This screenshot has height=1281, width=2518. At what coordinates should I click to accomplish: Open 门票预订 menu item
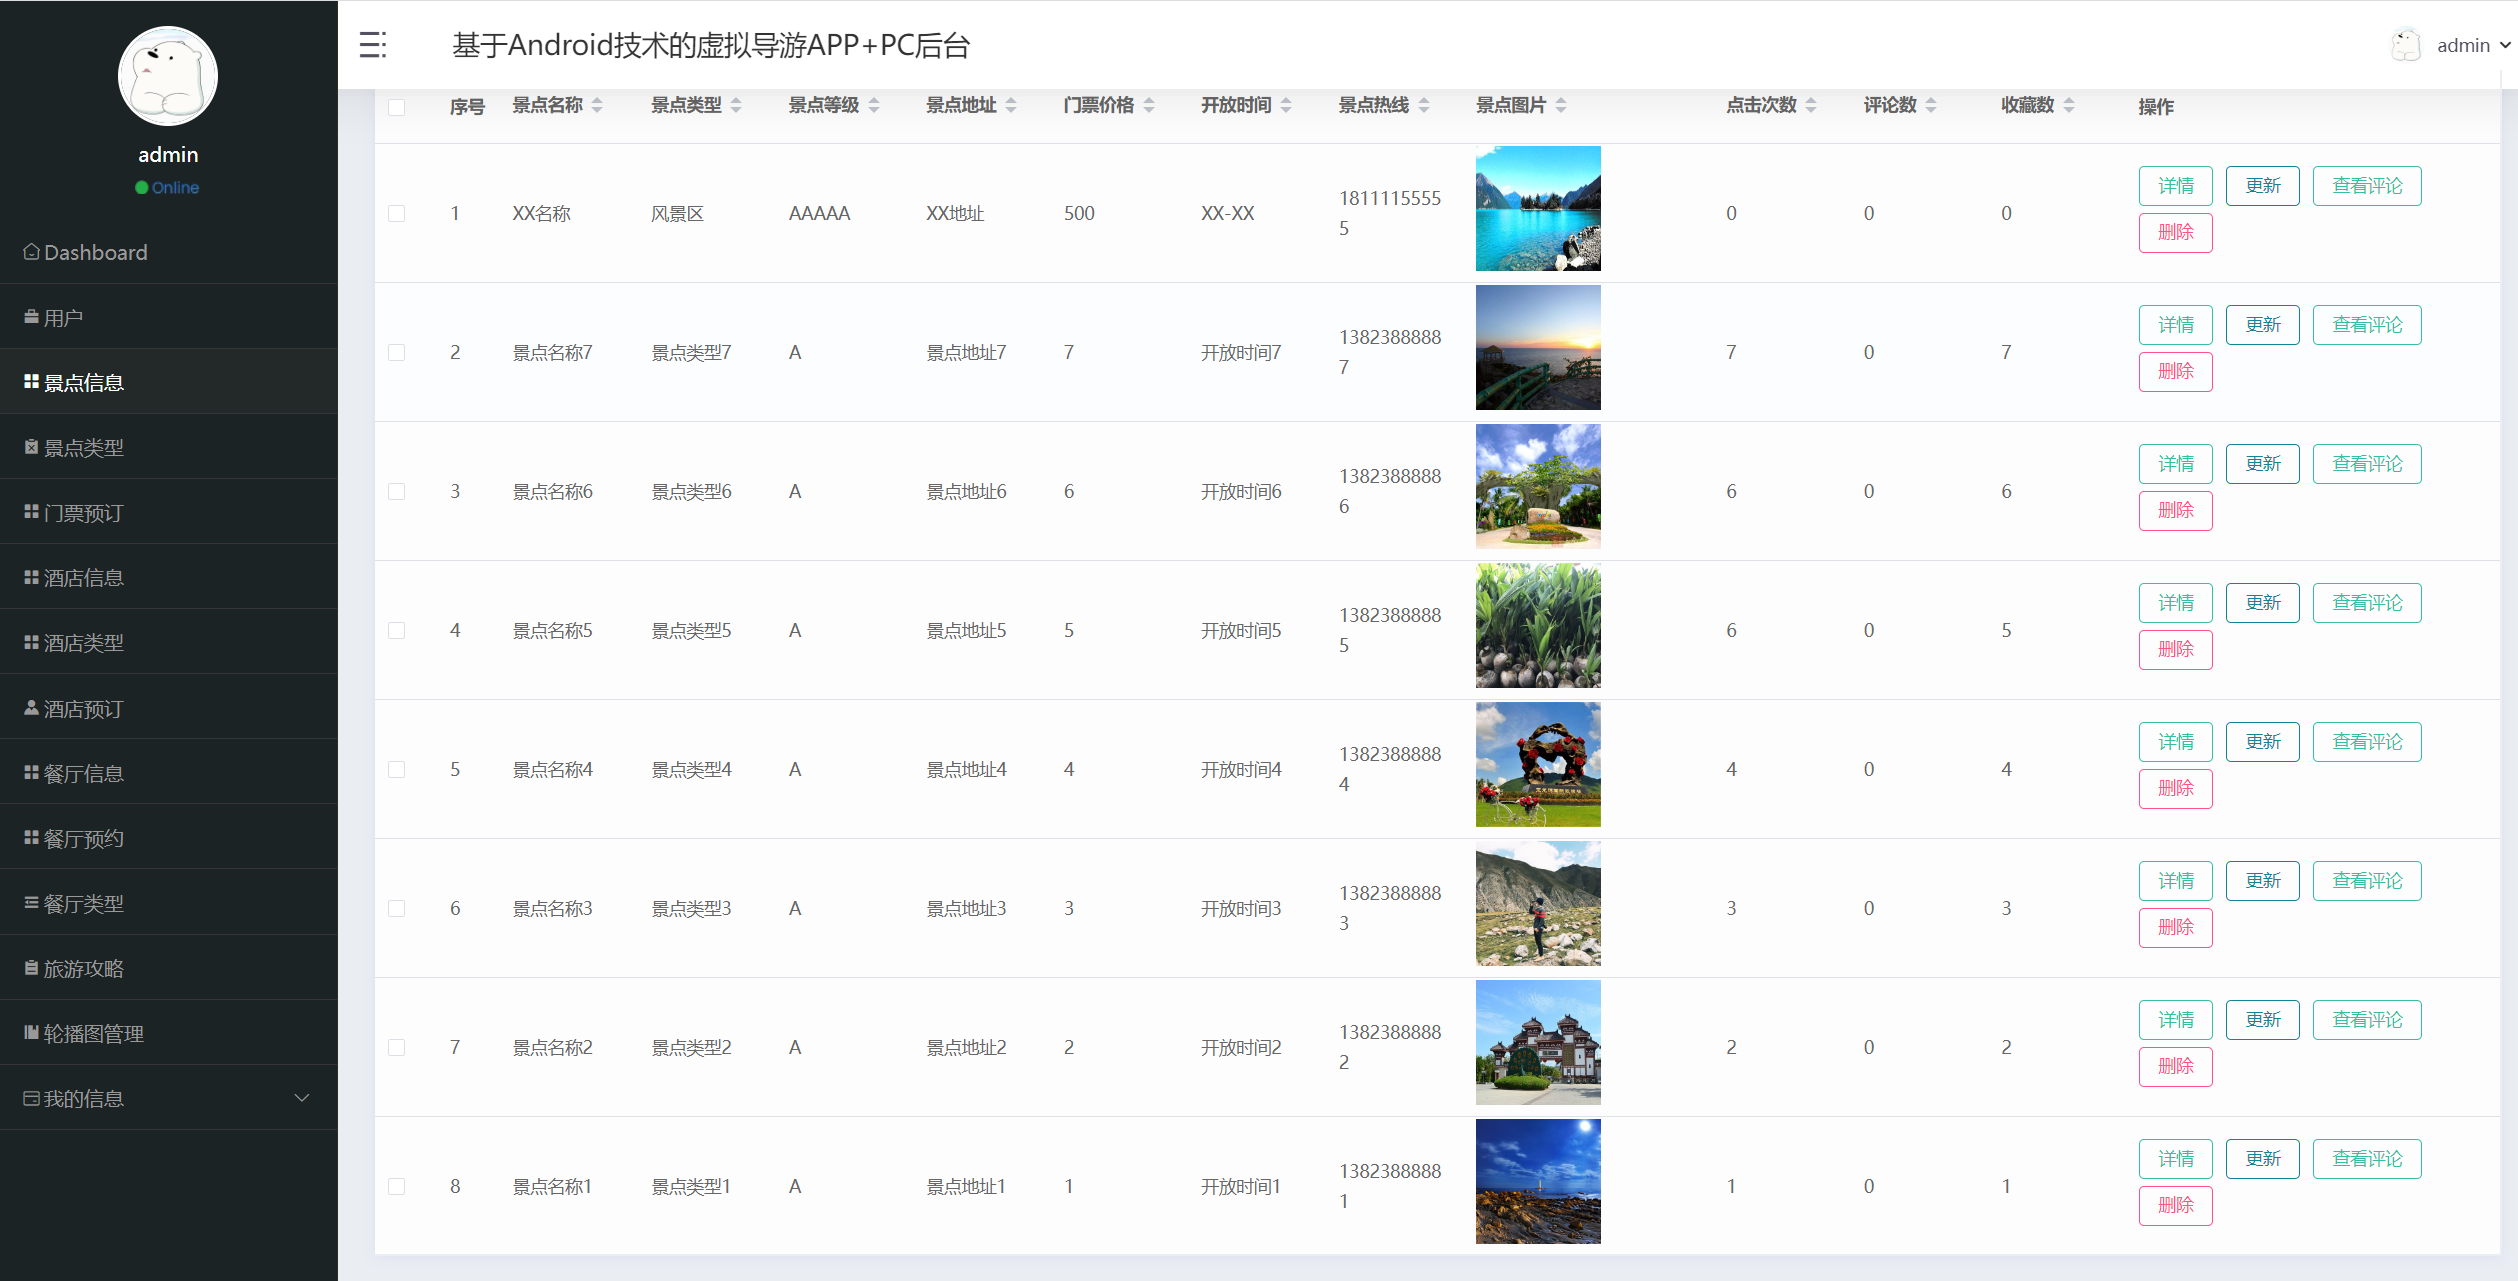tap(83, 513)
